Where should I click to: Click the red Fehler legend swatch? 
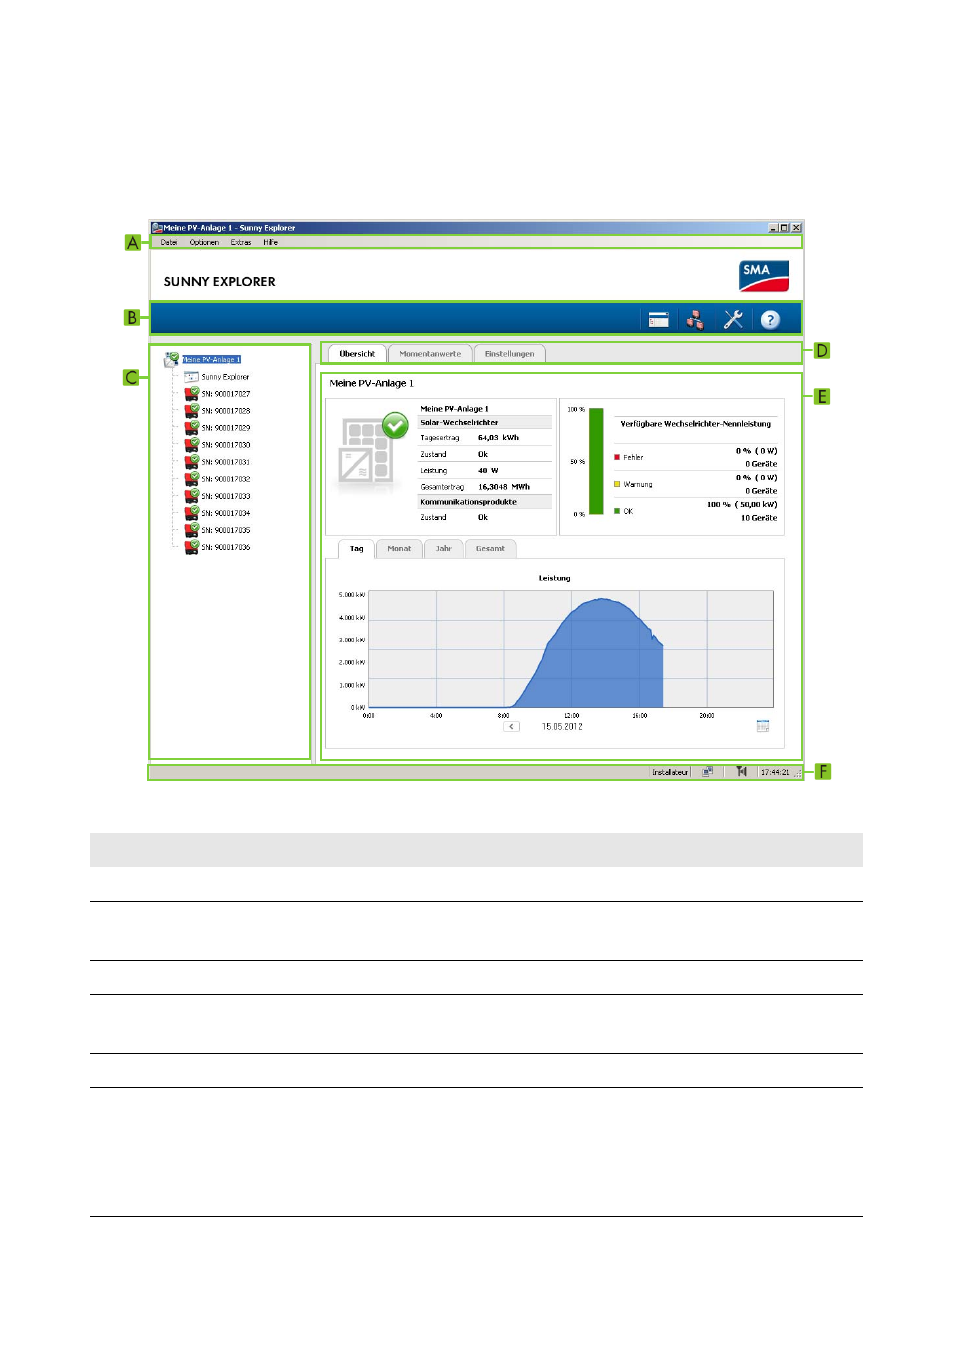tap(617, 457)
